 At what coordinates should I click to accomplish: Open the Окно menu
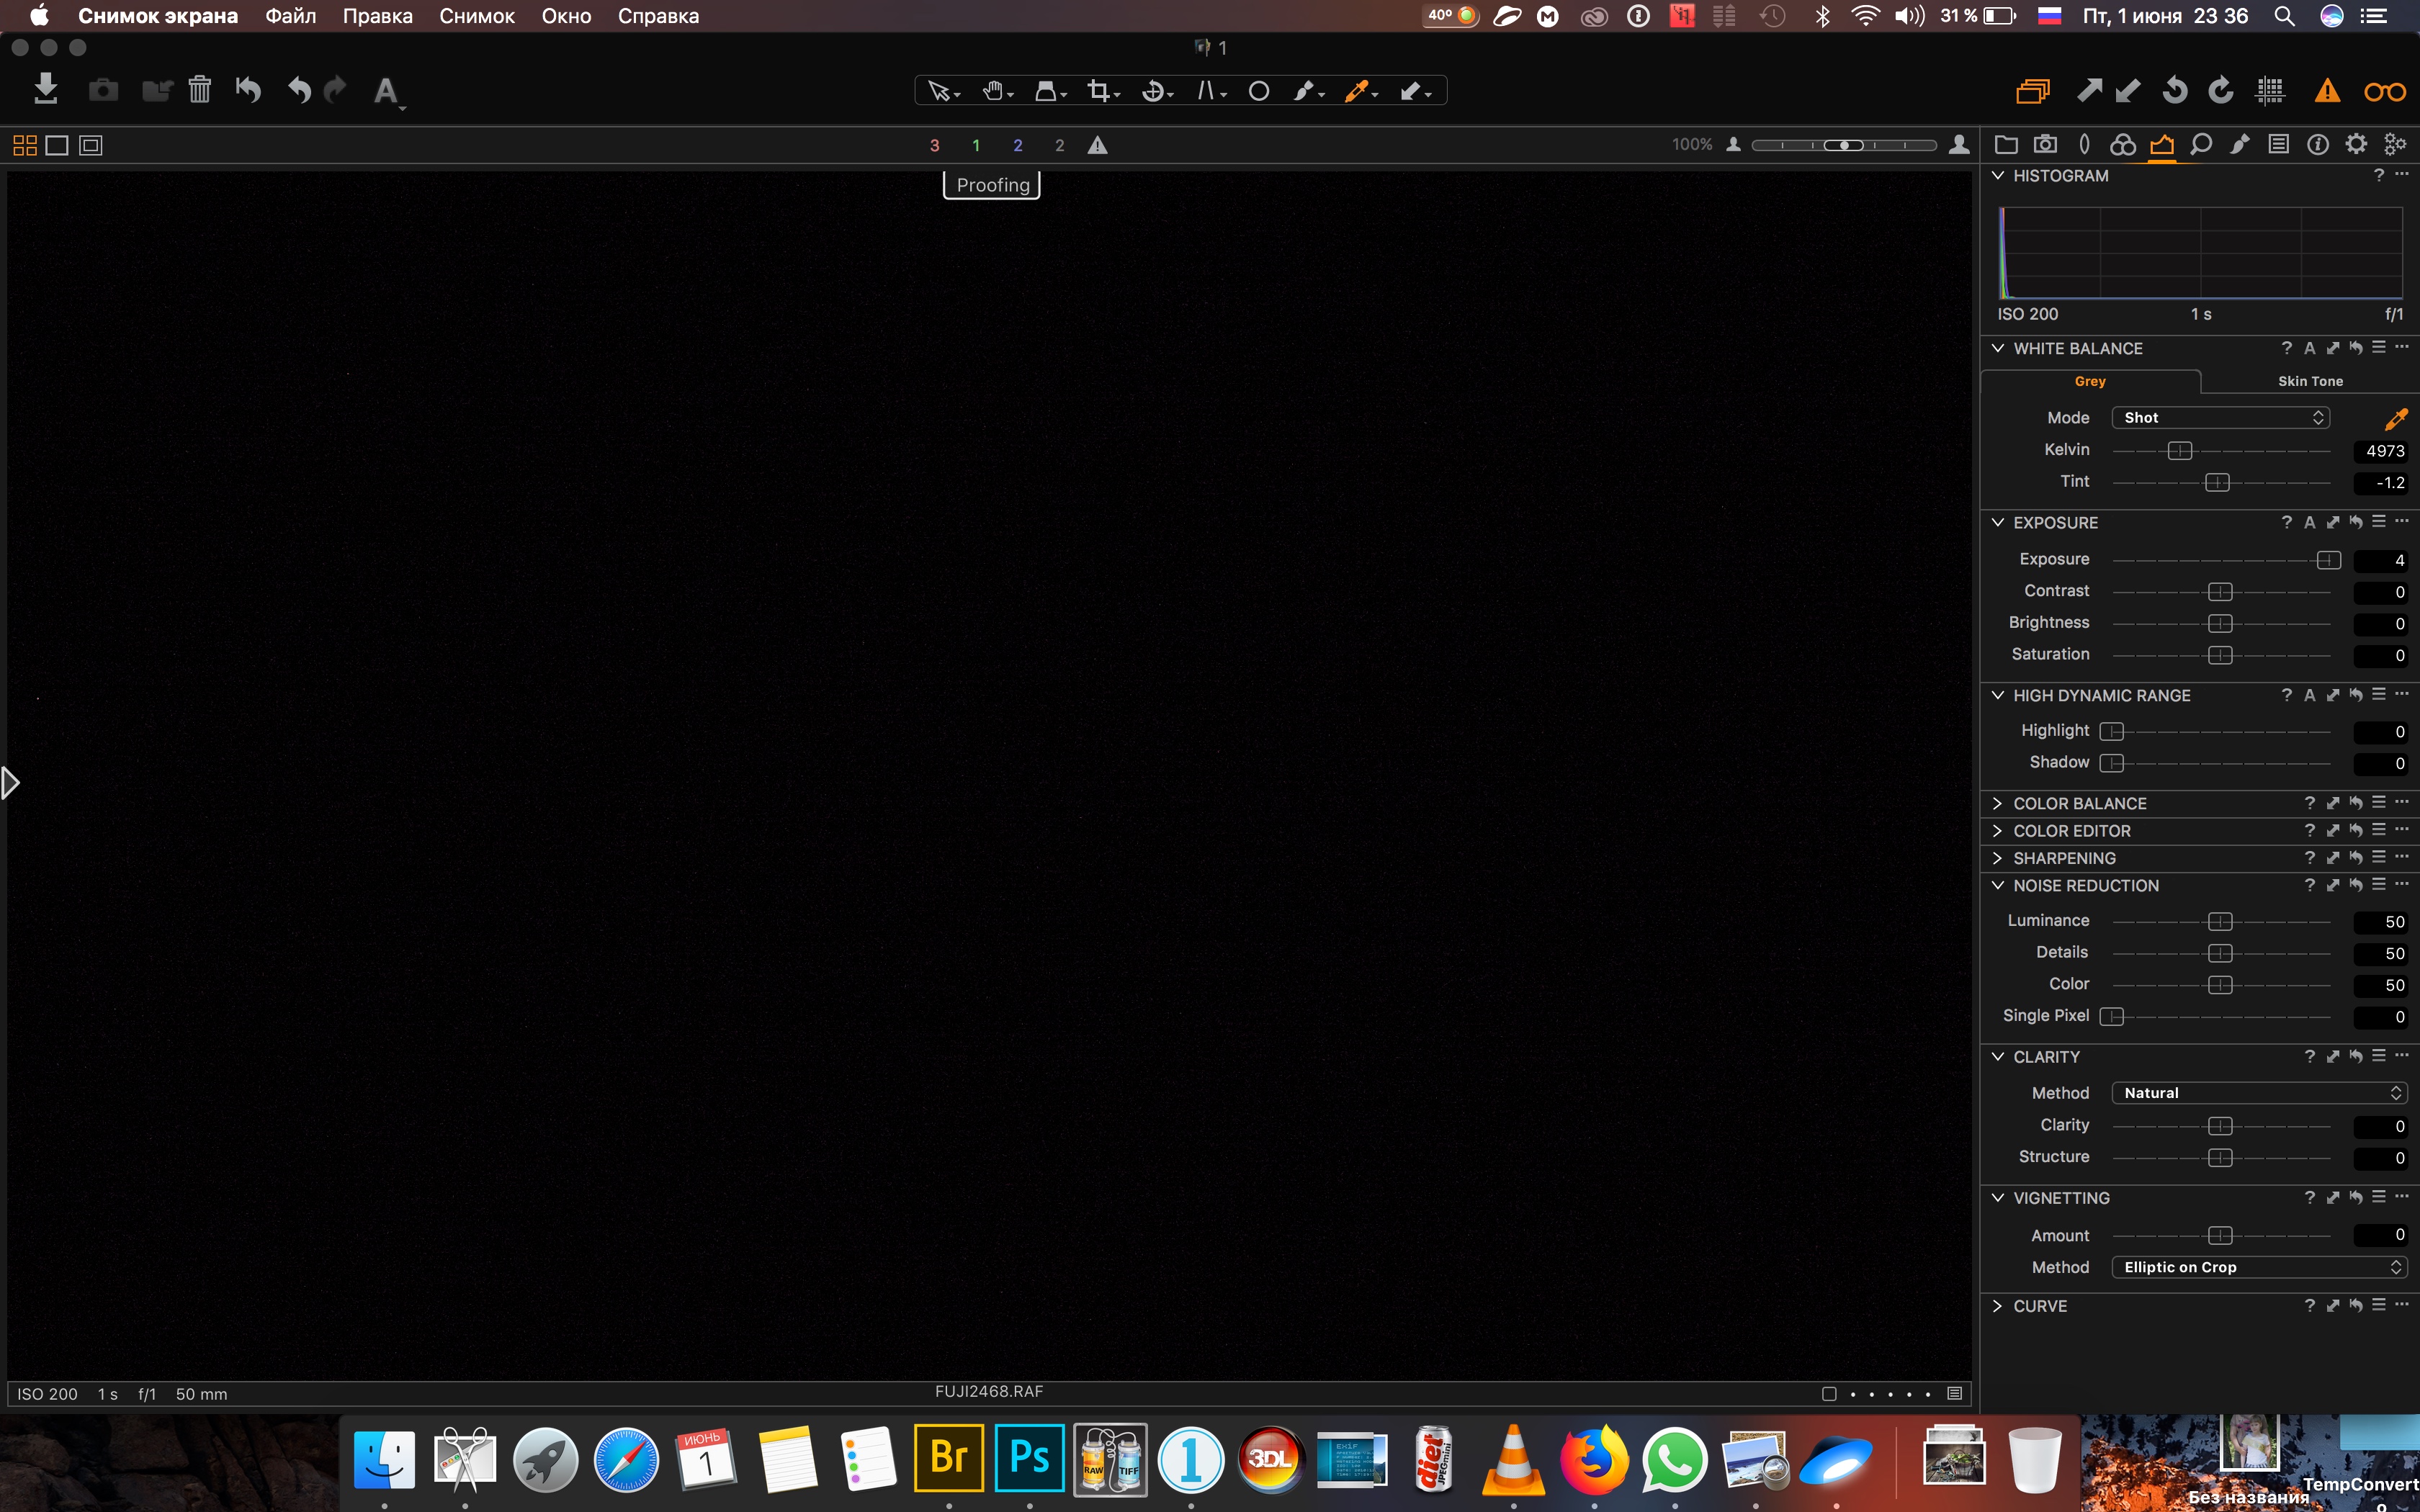pyautogui.click(x=566, y=16)
